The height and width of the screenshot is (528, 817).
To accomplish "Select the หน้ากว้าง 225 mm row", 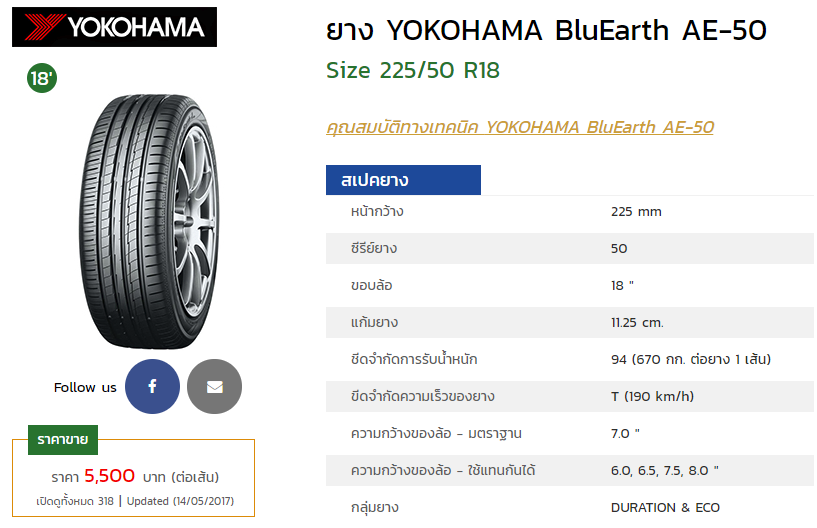I will point(570,211).
